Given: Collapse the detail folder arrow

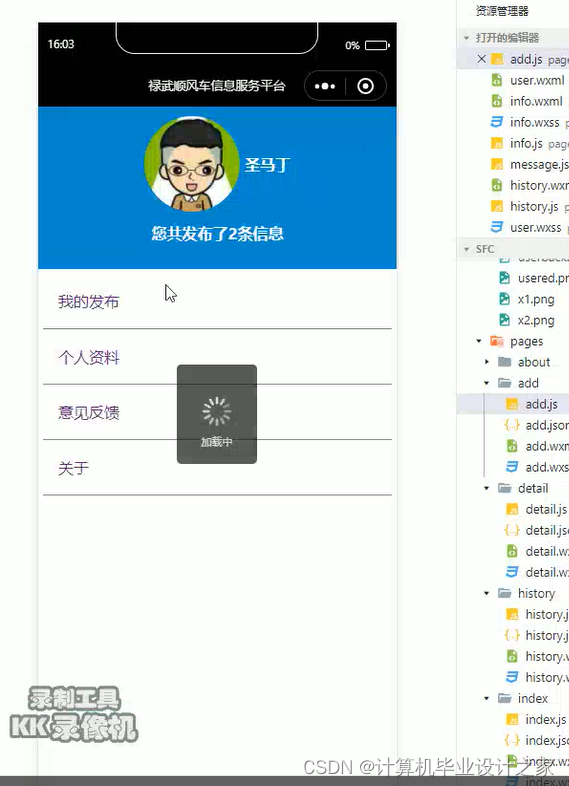Looking at the screenshot, I should pyautogui.click(x=487, y=488).
